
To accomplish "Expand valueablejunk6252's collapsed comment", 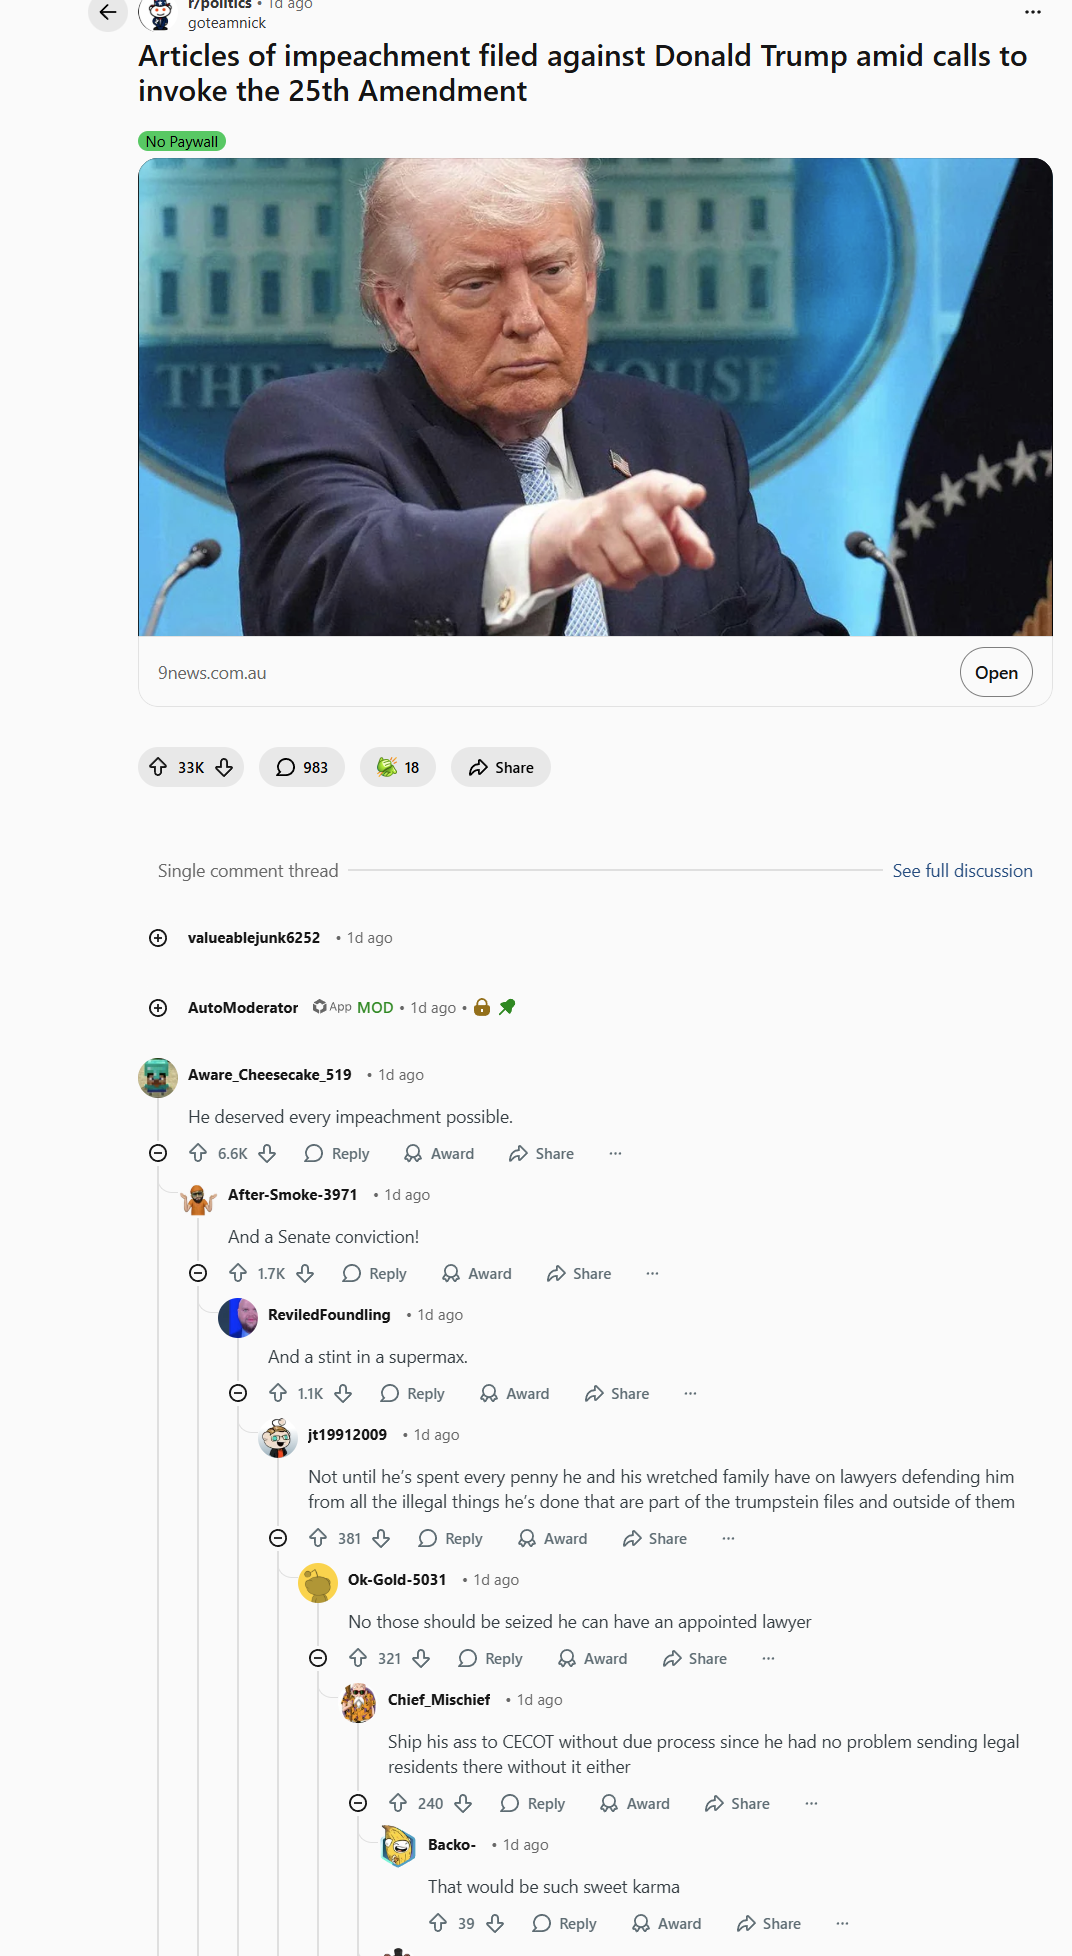I will [x=158, y=938].
